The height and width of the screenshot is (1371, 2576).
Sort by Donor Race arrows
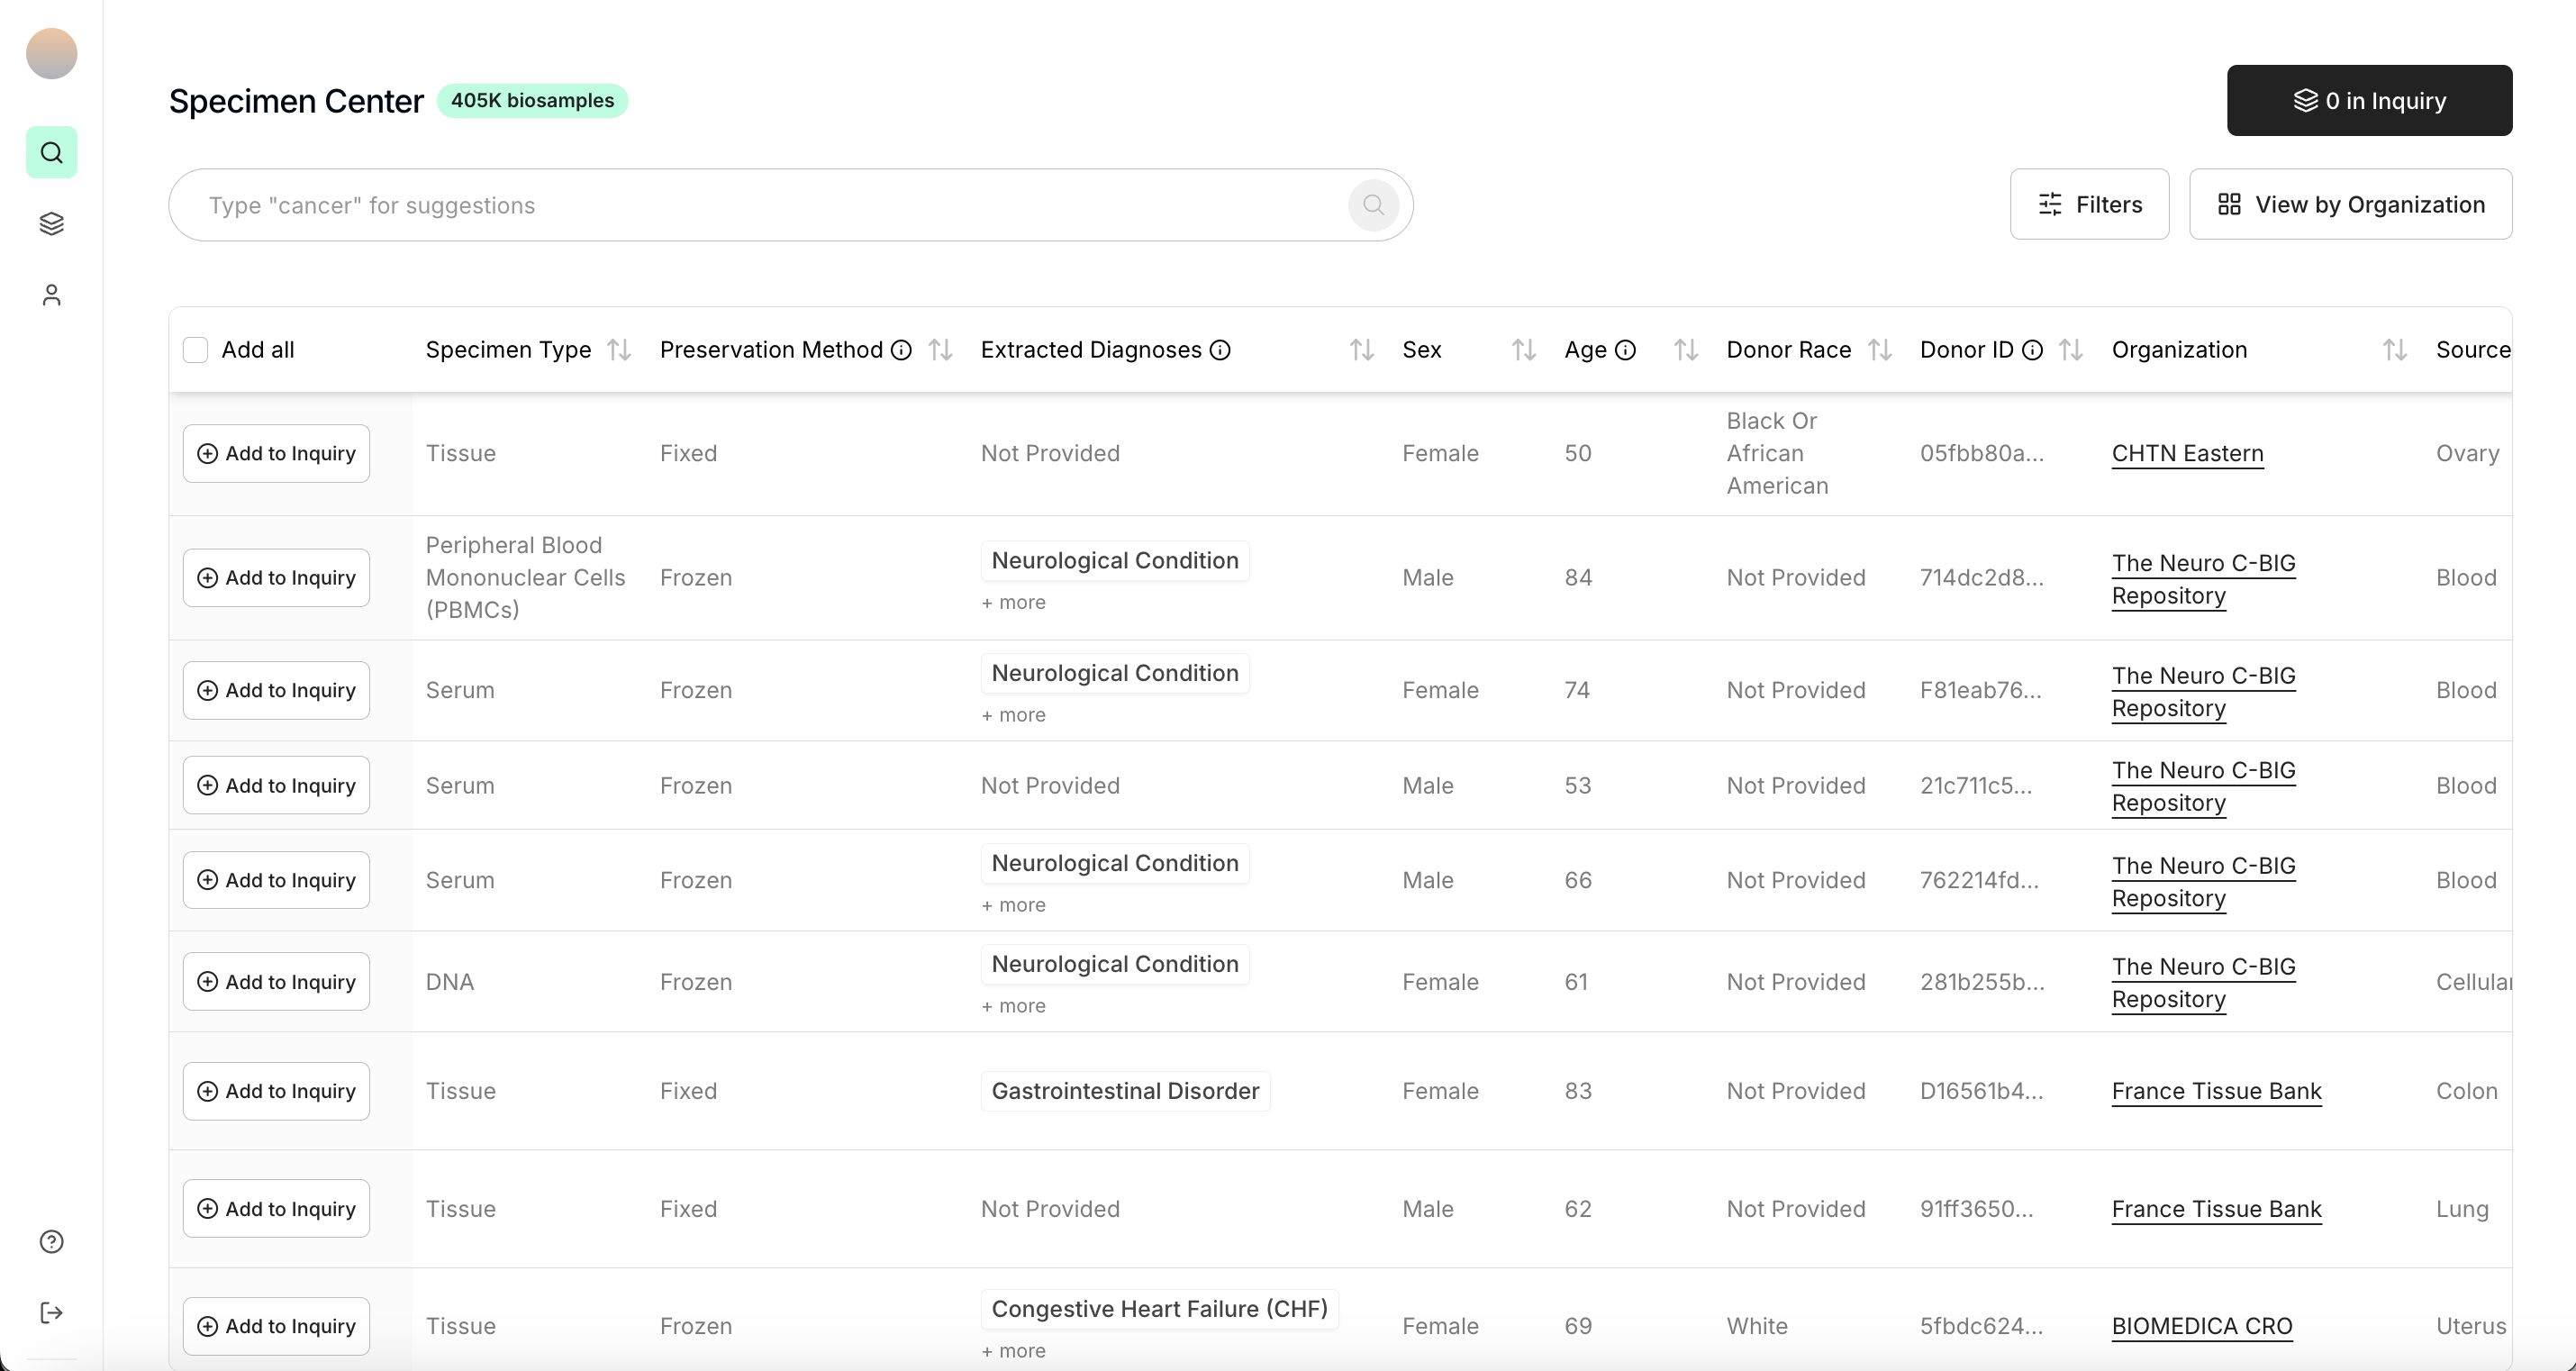coord(1880,350)
